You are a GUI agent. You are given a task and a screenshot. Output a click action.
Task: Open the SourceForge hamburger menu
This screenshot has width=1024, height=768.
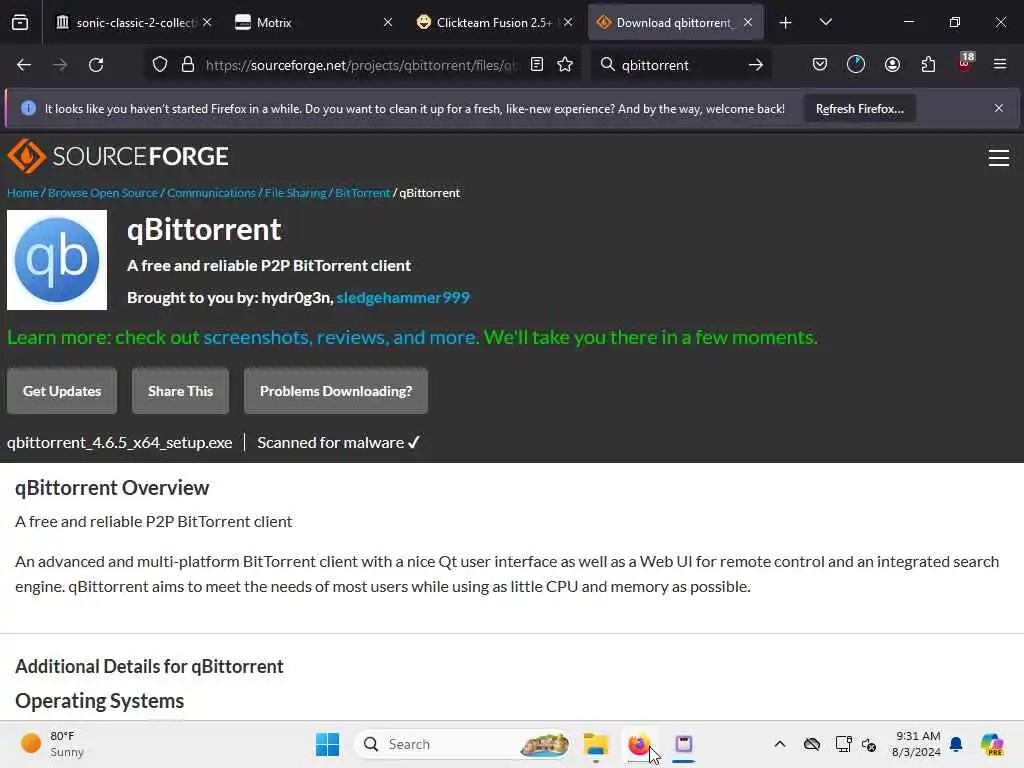[999, 158]
